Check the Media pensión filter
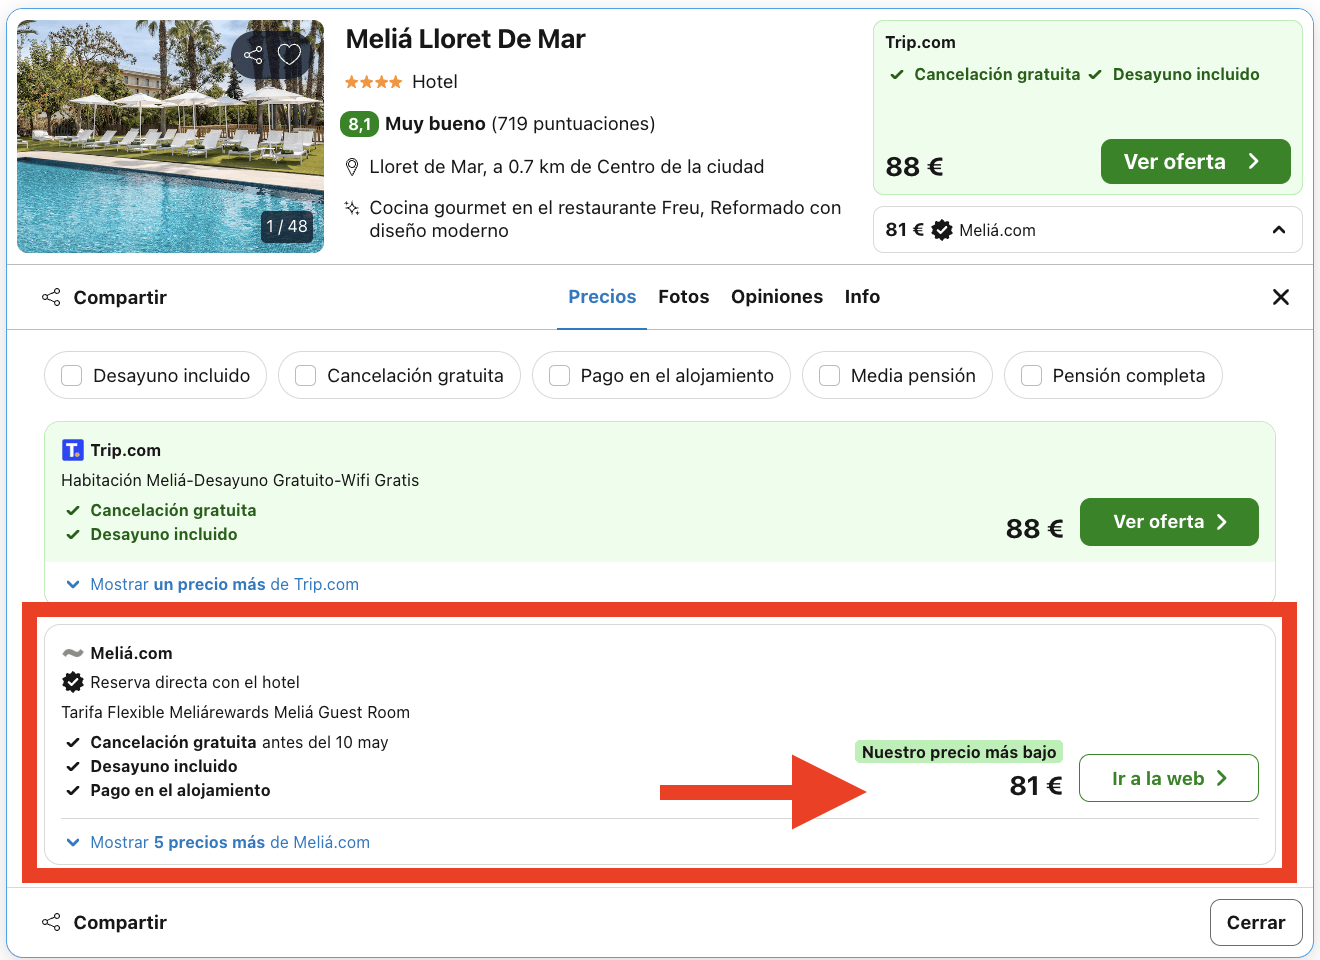Screen dimensions: 1320x960 pyautogui.click(x=829, y=375)
